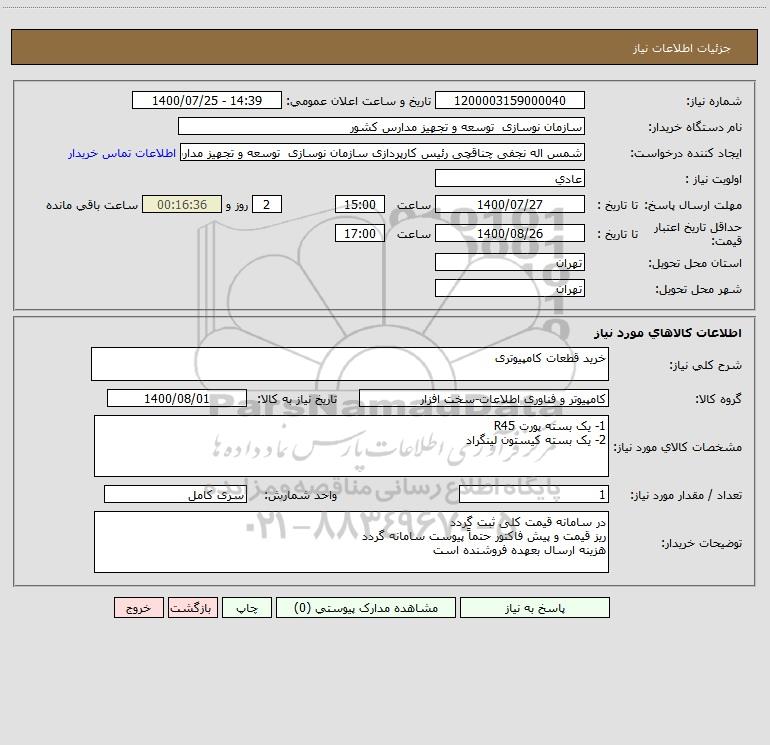Click the ساعت باقی مانده text
The image size is (770, 745).
[x=92, y=205]
